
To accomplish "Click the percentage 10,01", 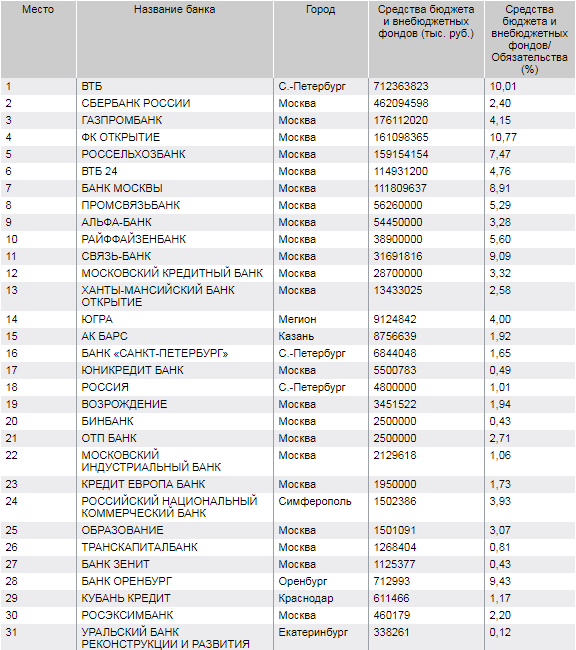I will (x=503, y=87).
